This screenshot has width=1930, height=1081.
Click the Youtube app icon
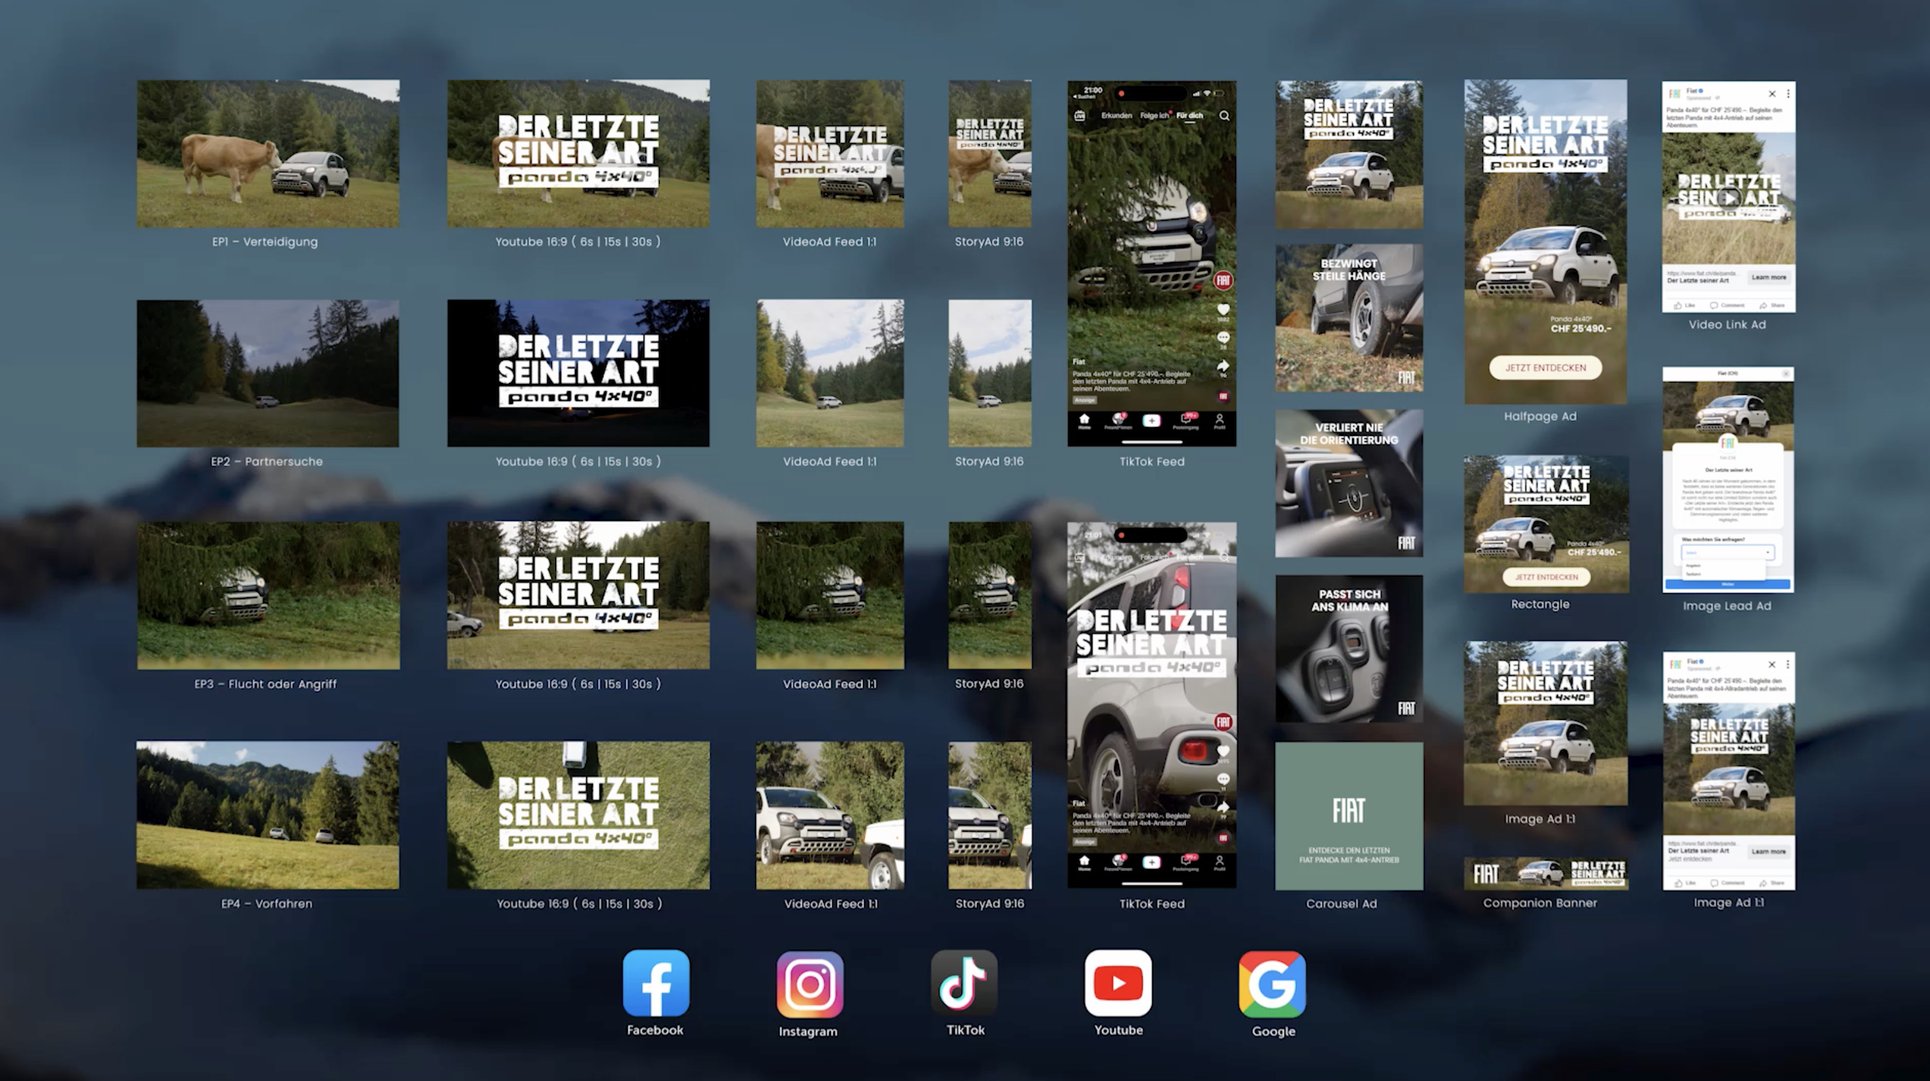1118,983
